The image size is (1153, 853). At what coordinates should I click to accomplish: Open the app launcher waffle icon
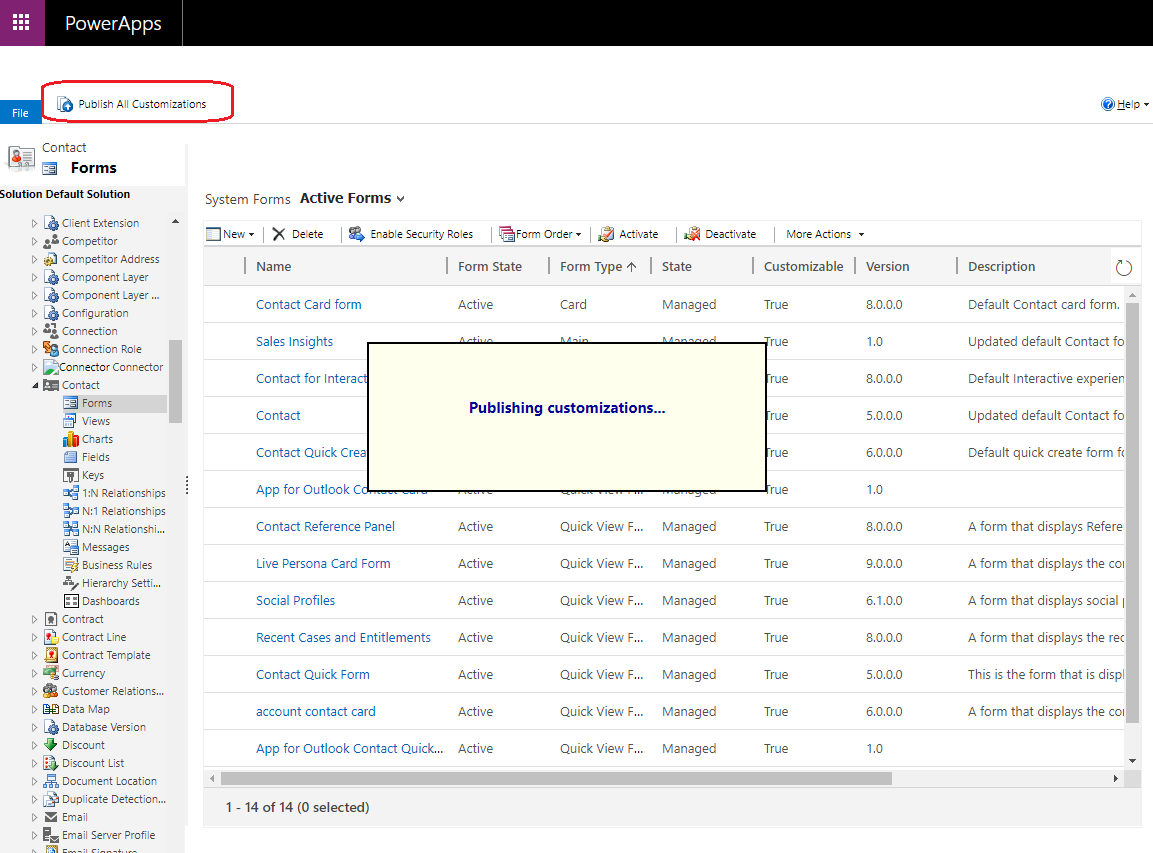click(21, 22)
